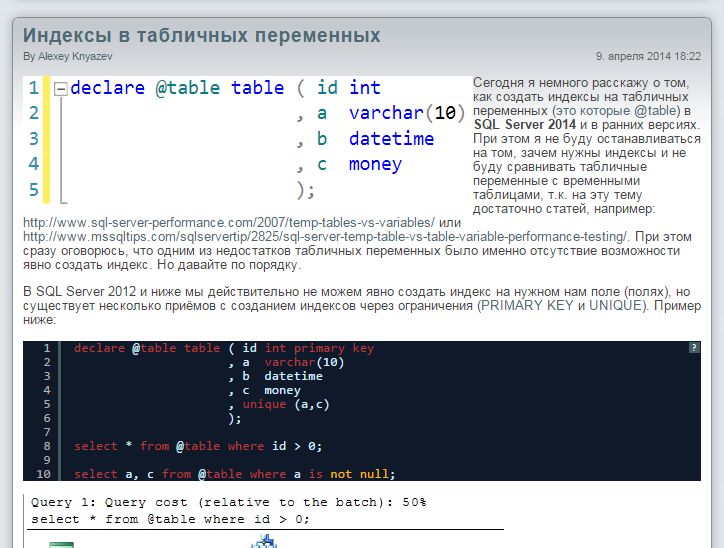
Task: Open the declare @table code screenshot image
Action: pos(245,140)
